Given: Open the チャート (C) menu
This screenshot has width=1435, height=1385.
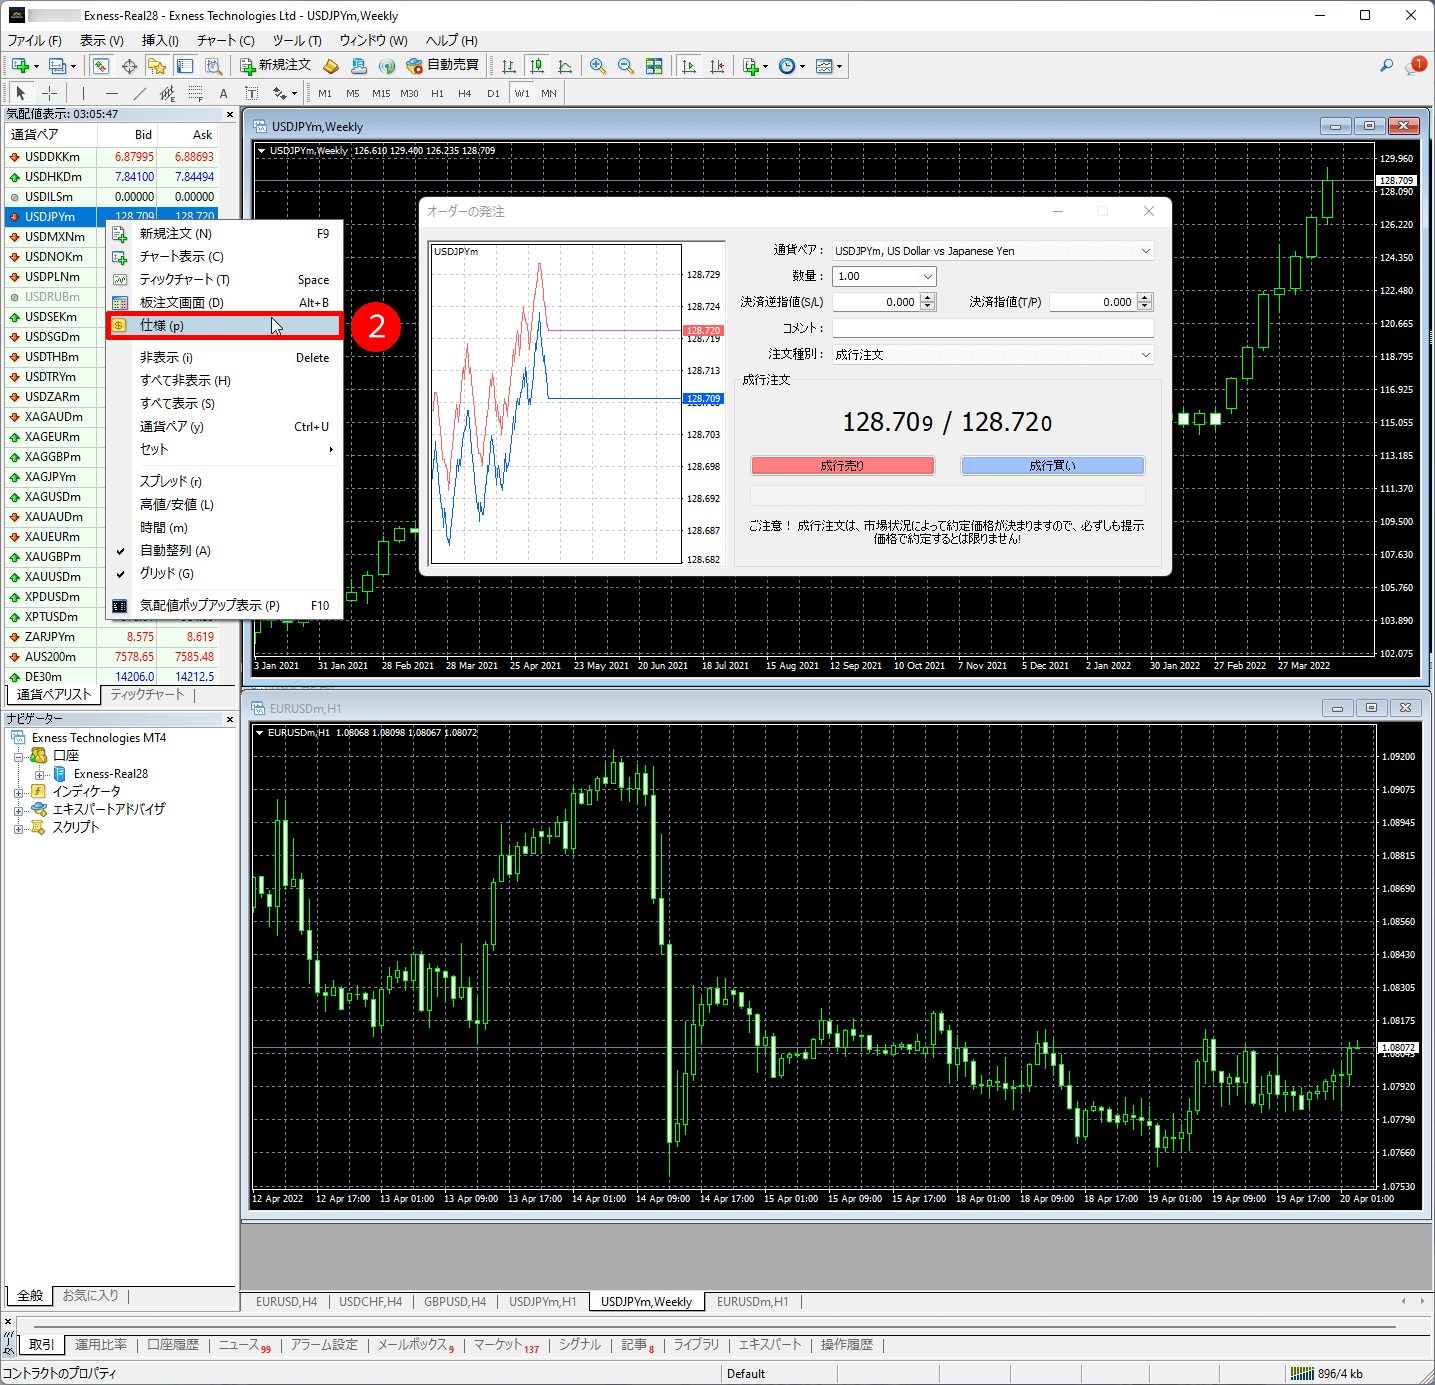Looking at the screenshot, I should (225, 41).
